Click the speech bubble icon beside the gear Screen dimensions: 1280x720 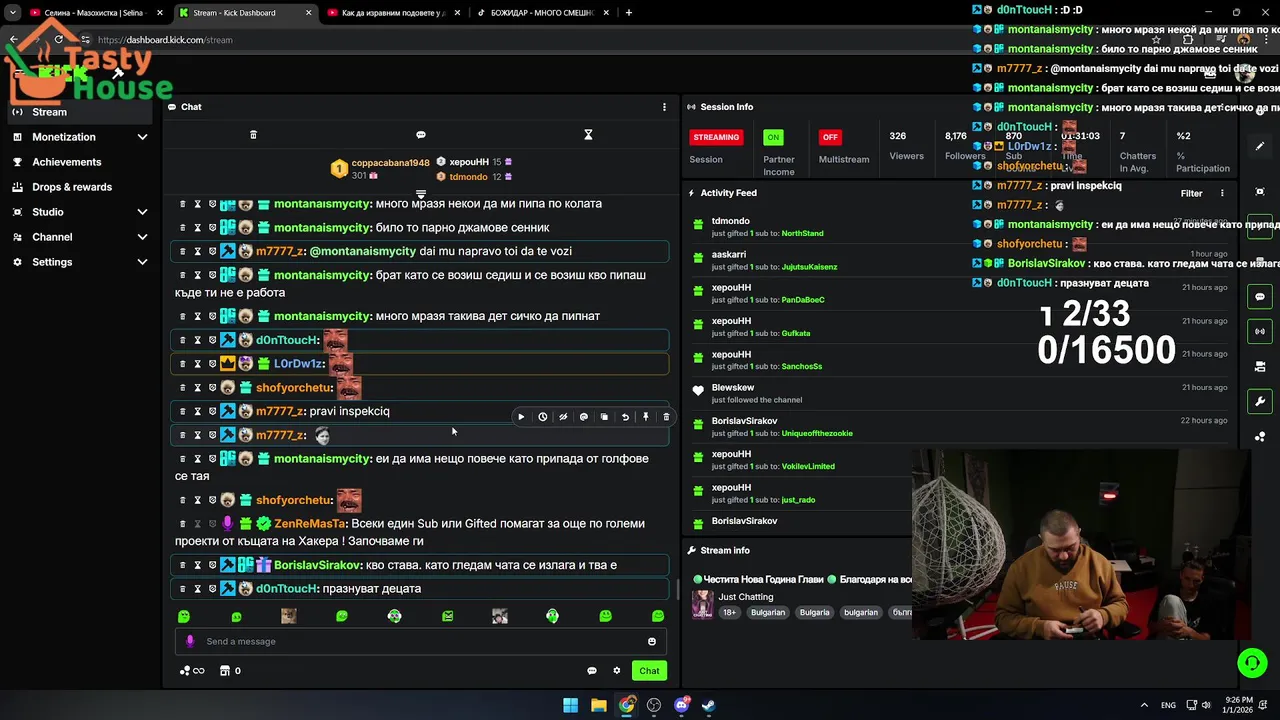[x=592, y=671]
